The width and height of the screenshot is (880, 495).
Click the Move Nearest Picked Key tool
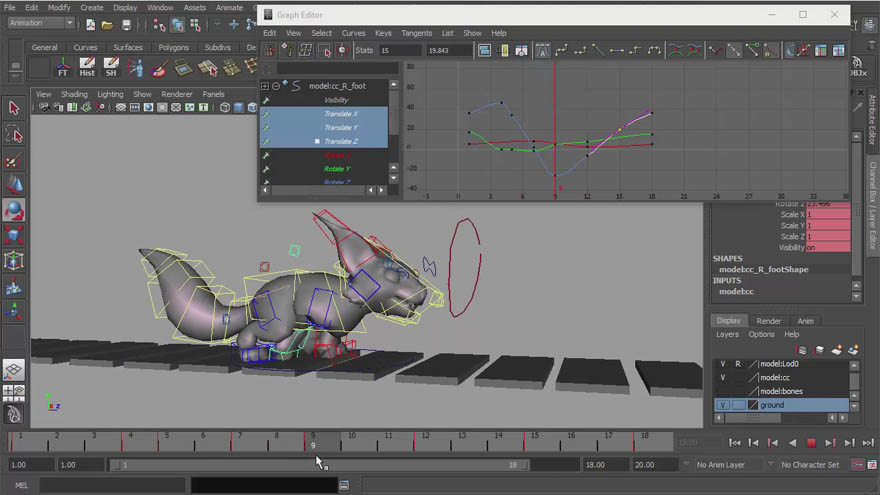[x=270, y=51]
